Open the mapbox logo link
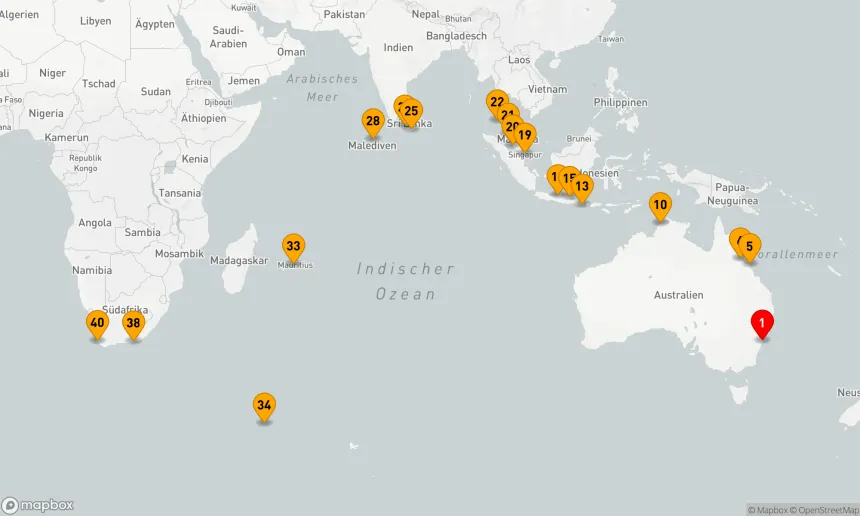The width and height of the screenshot is (860, 516). point(37,505)
